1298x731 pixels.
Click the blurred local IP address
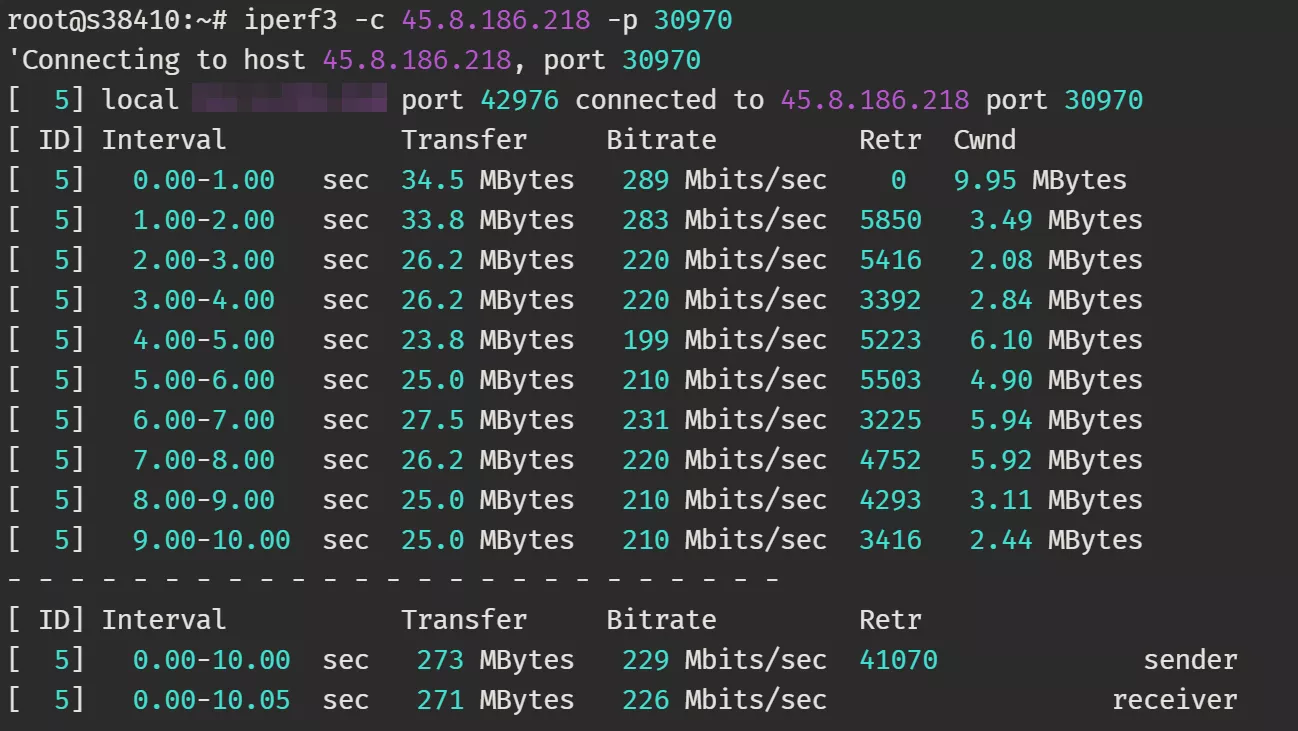[x=288, y=100]
